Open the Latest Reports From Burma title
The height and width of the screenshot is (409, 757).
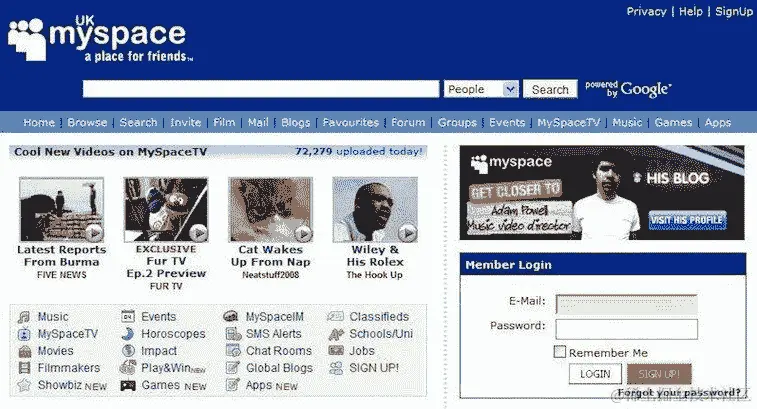pyautogui.click(x=61, y=256)
